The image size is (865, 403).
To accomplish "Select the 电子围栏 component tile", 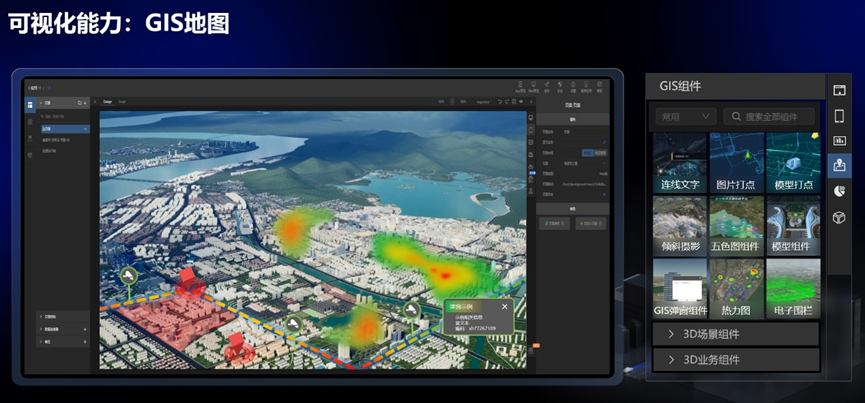I will coord(793,288).
